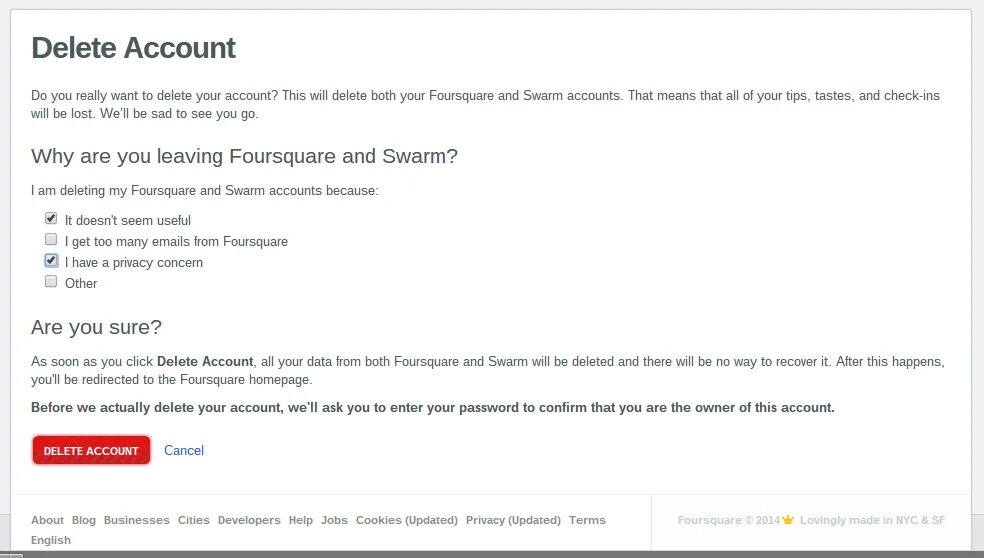984x558 pixels.
Task: Cancel account deletion via Cancel link
Action: coord(184,451)
